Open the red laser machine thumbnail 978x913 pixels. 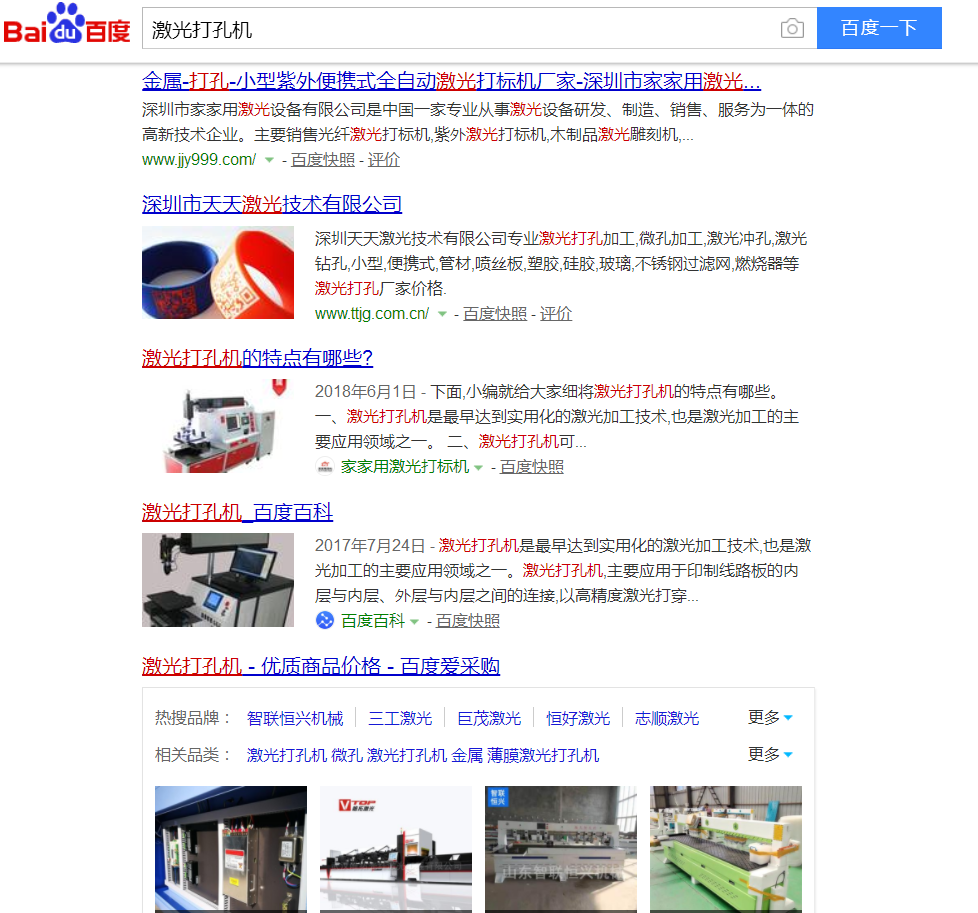pyautogui.click(x=218, y=427)
